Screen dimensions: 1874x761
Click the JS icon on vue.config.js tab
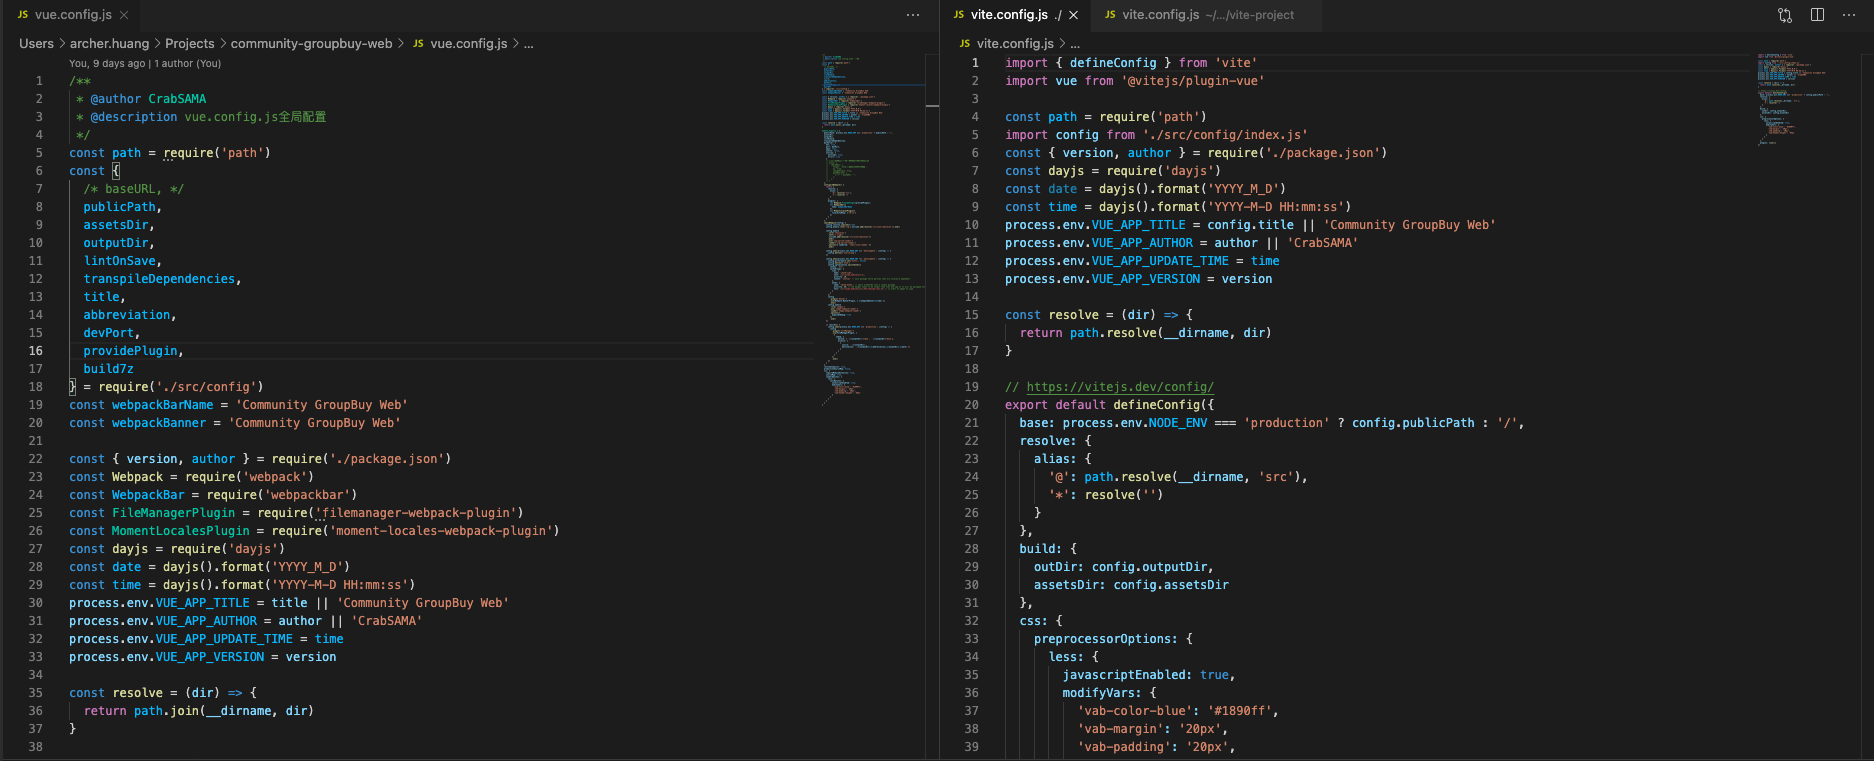22,15
